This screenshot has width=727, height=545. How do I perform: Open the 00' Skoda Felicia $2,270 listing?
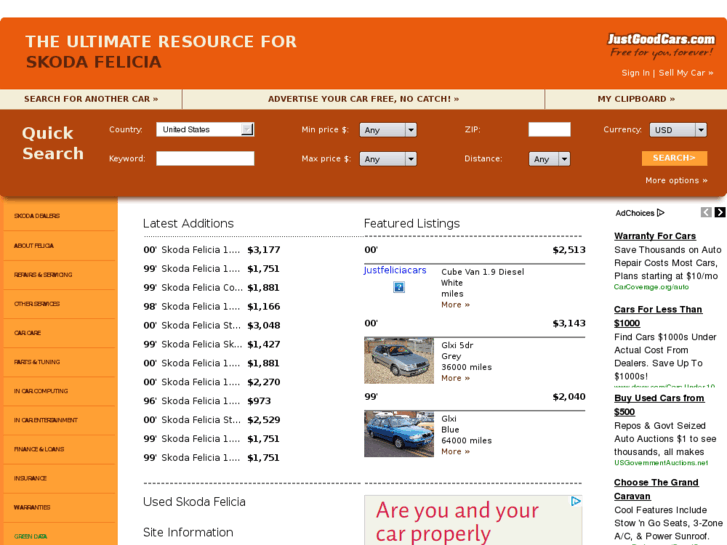(212, 382)
